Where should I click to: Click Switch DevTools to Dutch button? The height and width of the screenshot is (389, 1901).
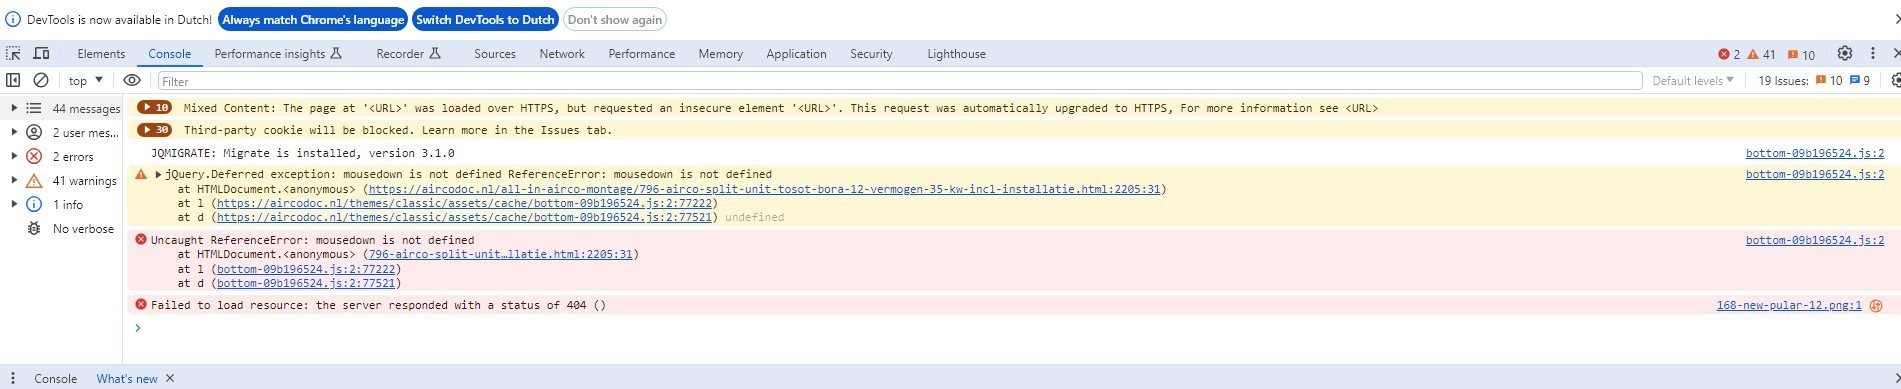click(x=485, y=19)
